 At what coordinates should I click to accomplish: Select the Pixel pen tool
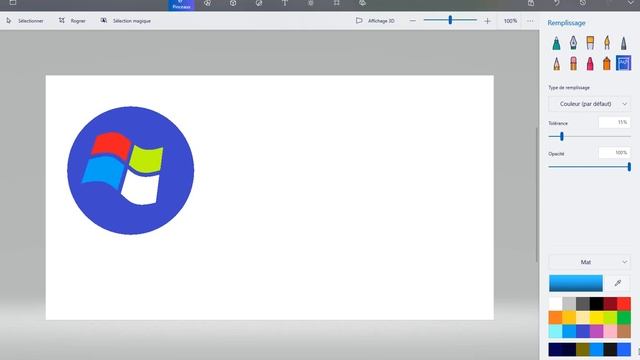[624, 43]
